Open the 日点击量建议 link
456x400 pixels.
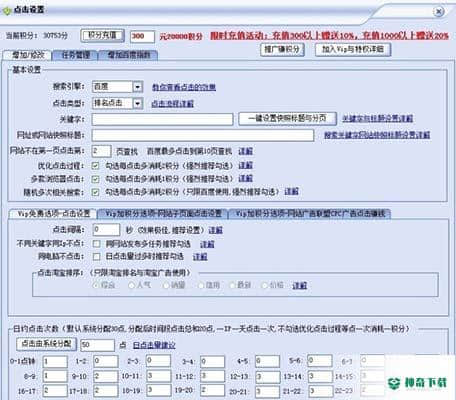(154, 345)
